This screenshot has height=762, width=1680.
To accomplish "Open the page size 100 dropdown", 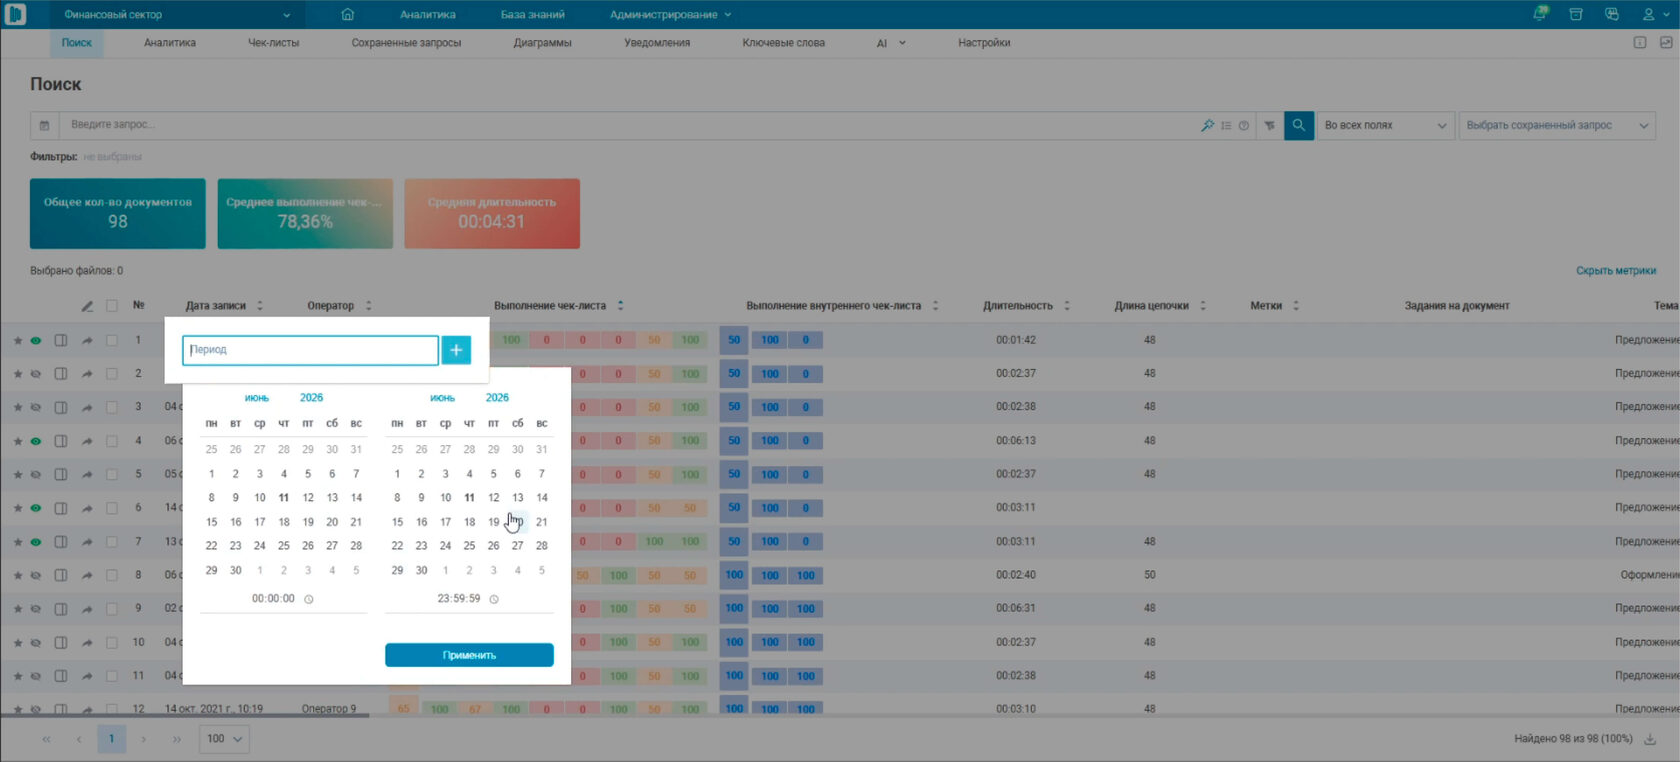I will (224, 739).
